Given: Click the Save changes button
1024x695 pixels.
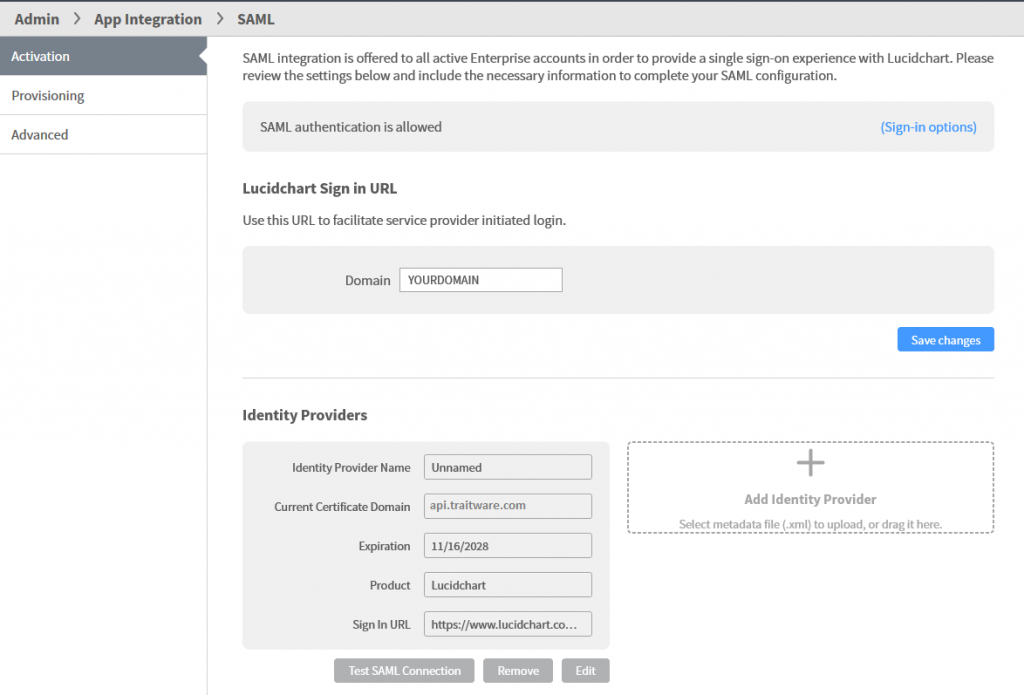Looking at the screenshot, I should [x=945, y=340].
